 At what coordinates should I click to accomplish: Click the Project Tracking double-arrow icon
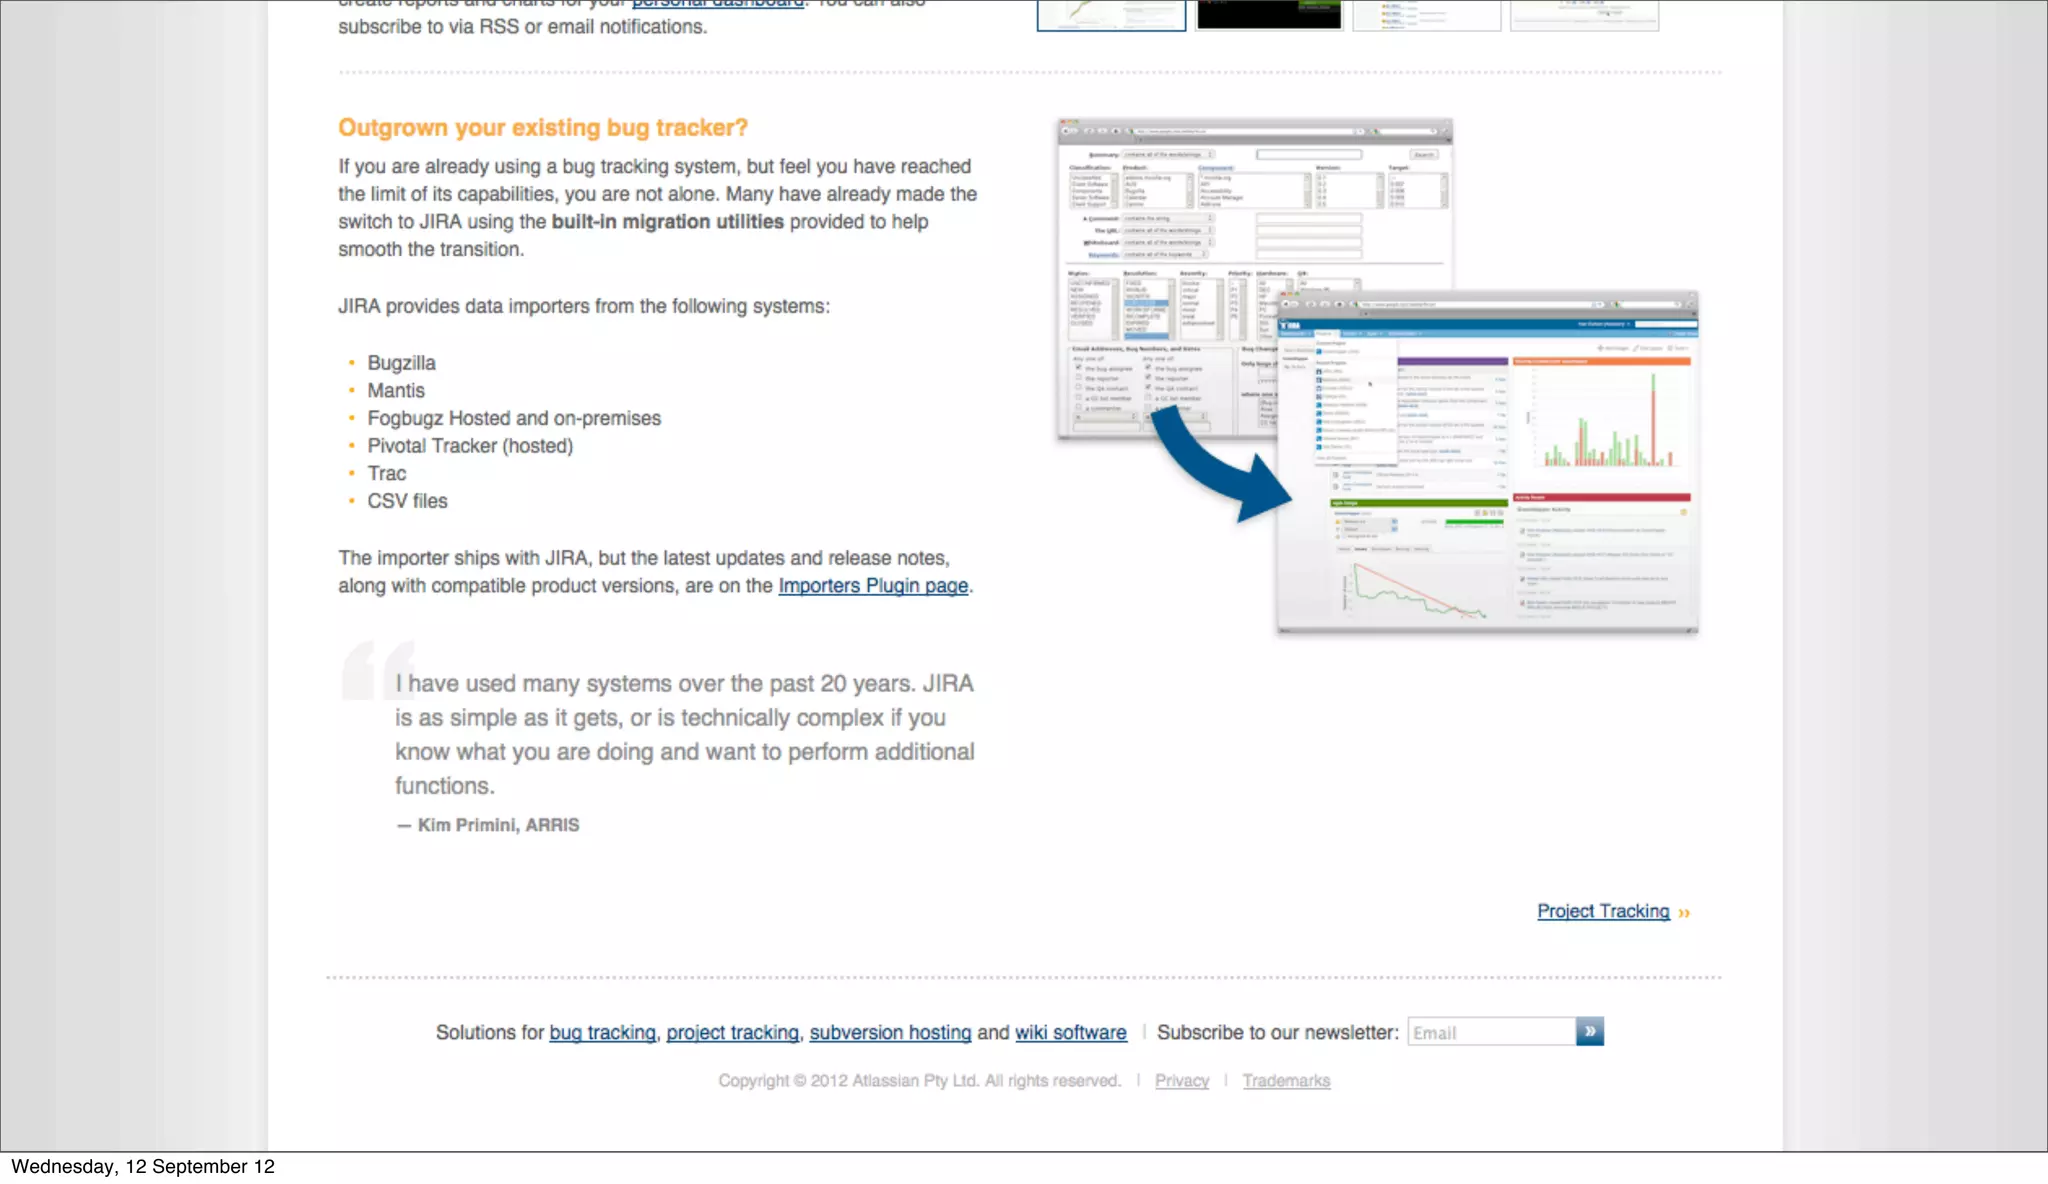pos(1685,913)
